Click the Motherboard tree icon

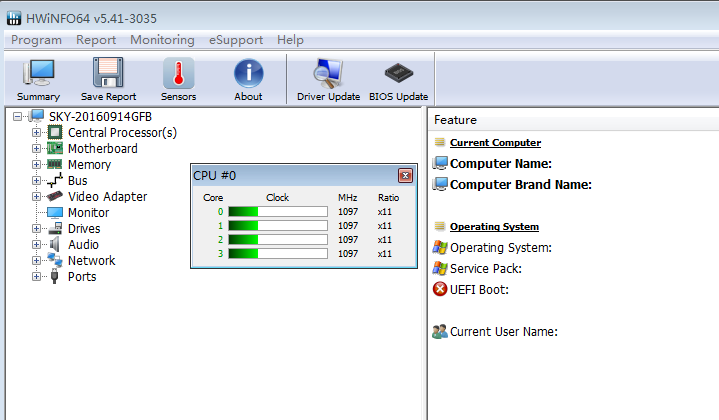(x=55, y=149)
